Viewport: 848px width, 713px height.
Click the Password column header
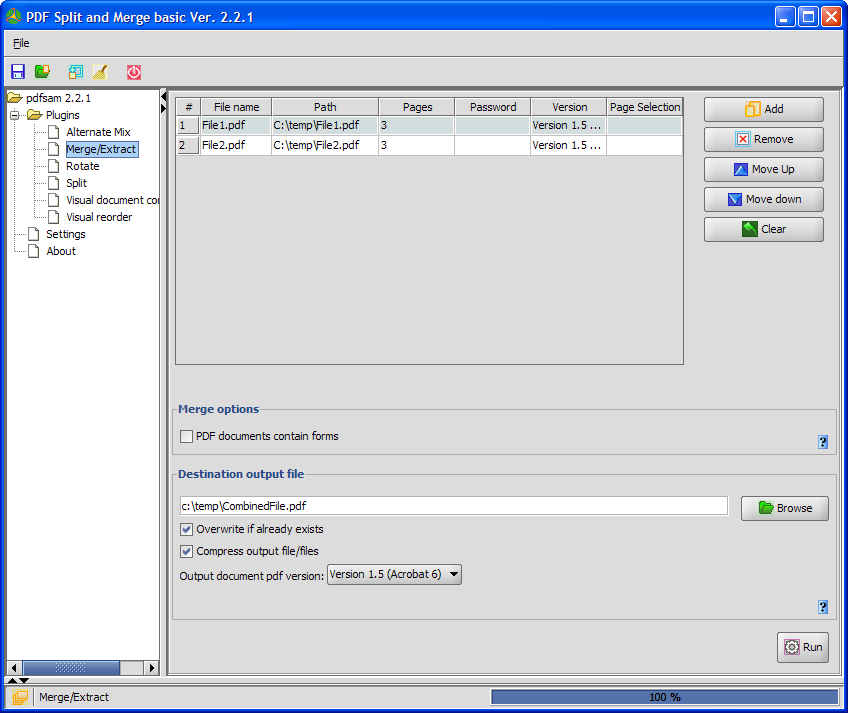(493, 107)
